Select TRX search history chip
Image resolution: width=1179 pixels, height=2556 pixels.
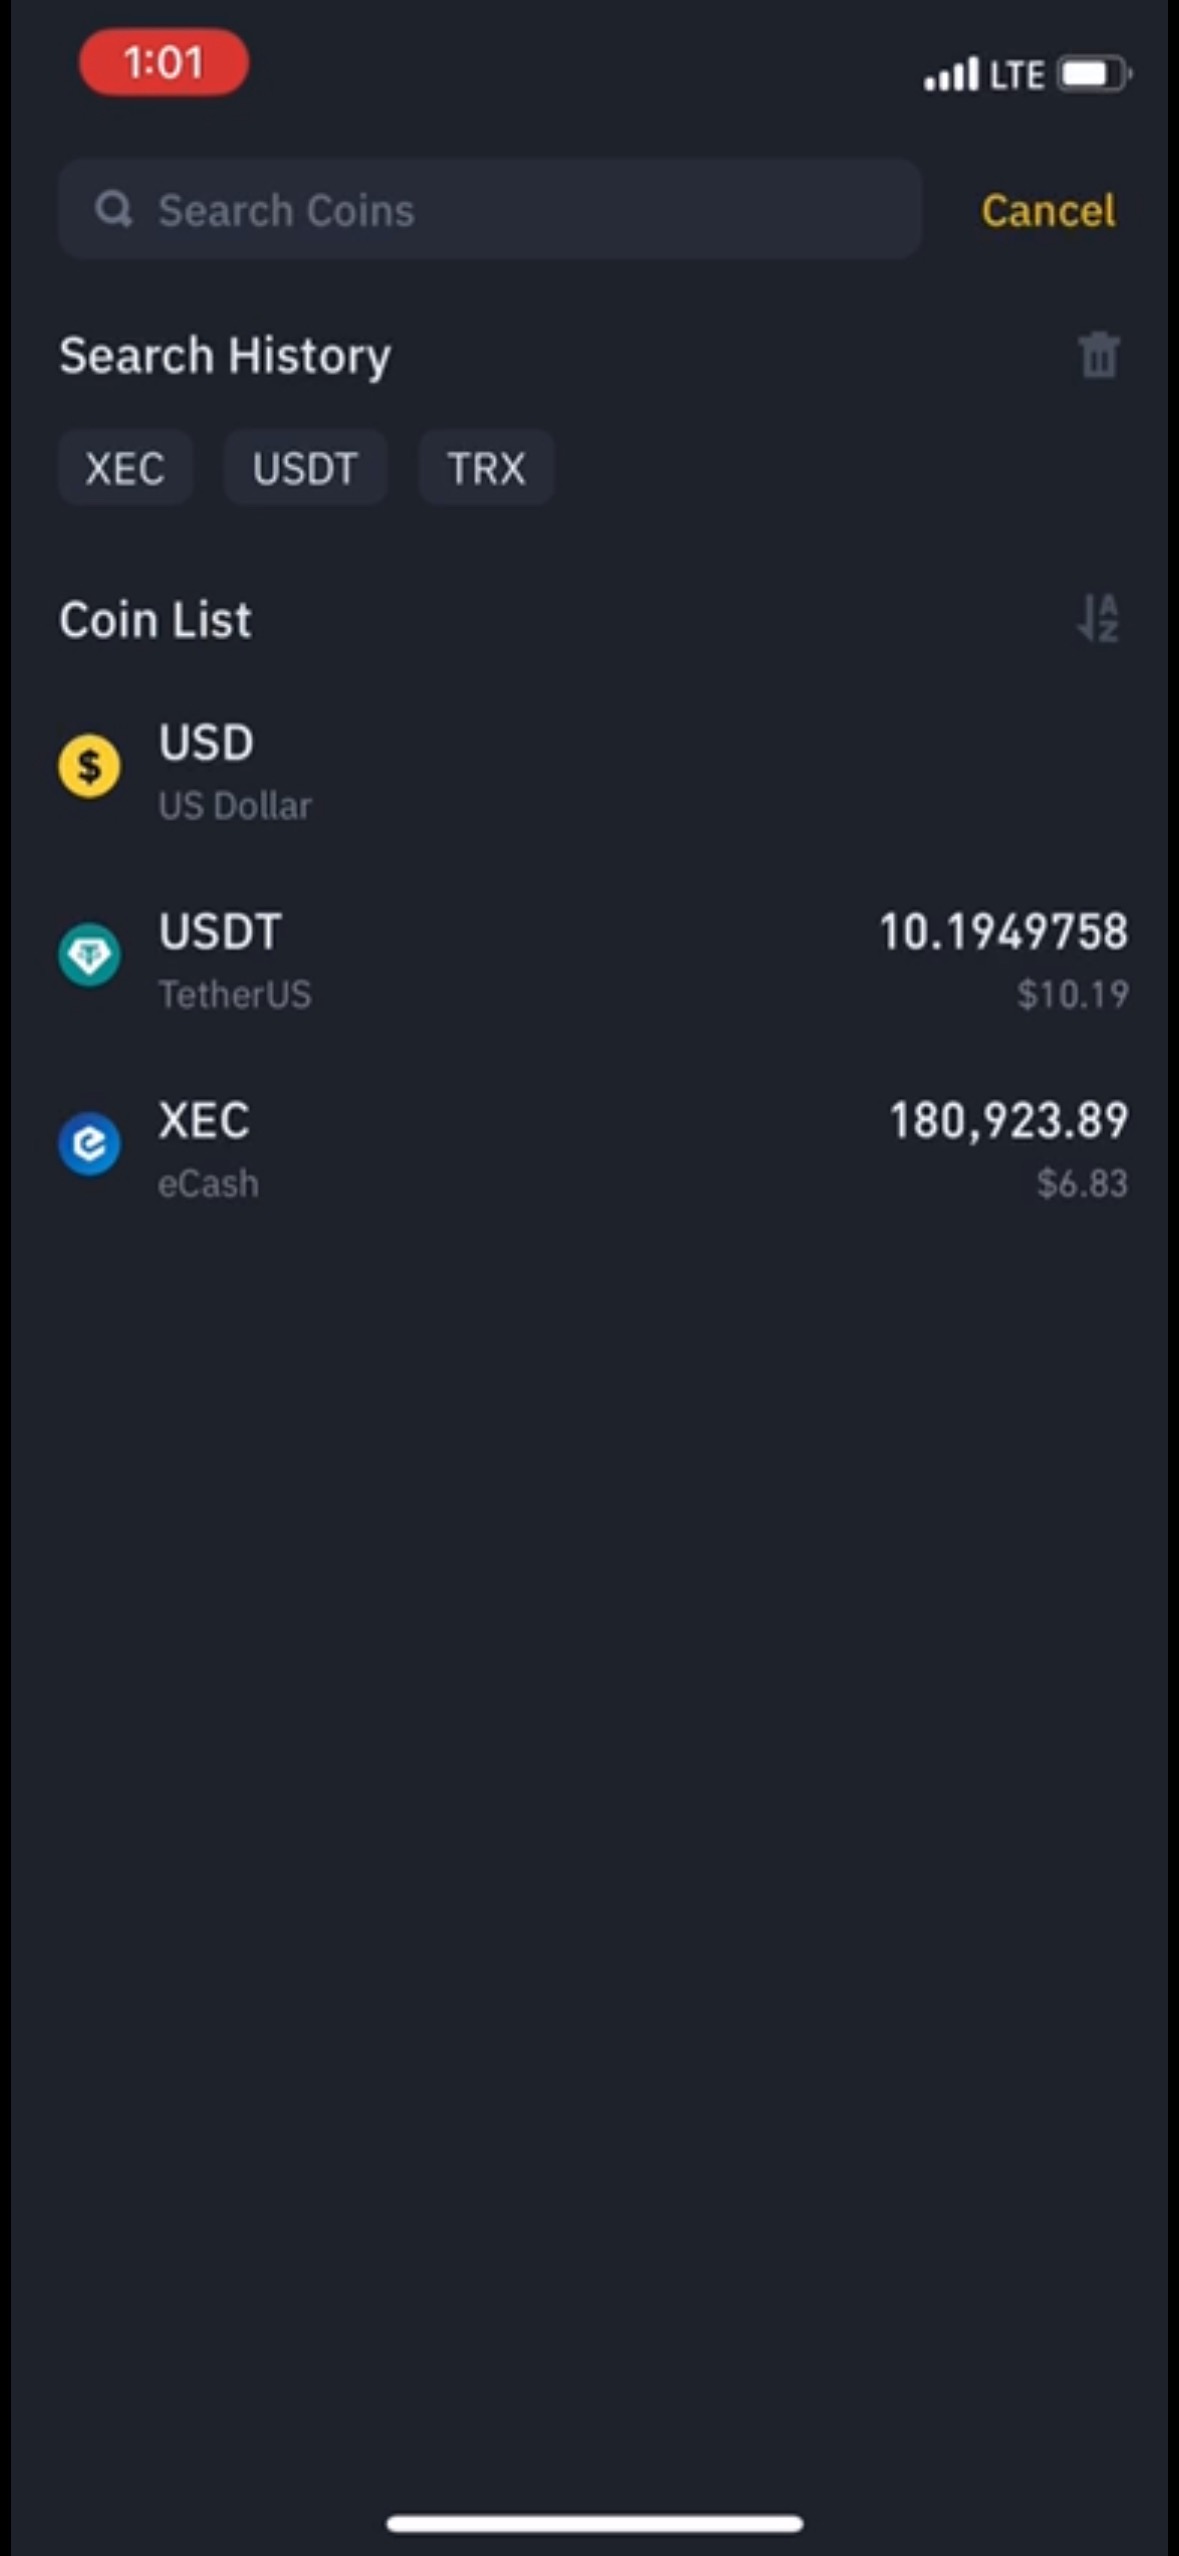pos(486,468)
